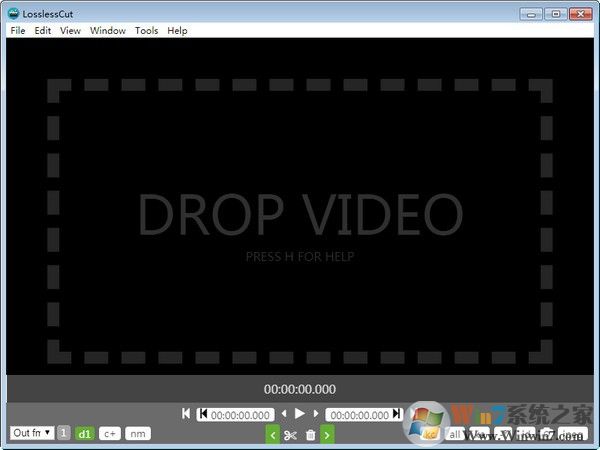Open the View menu
Screen dimensions: 600x450
pos(70,31)
